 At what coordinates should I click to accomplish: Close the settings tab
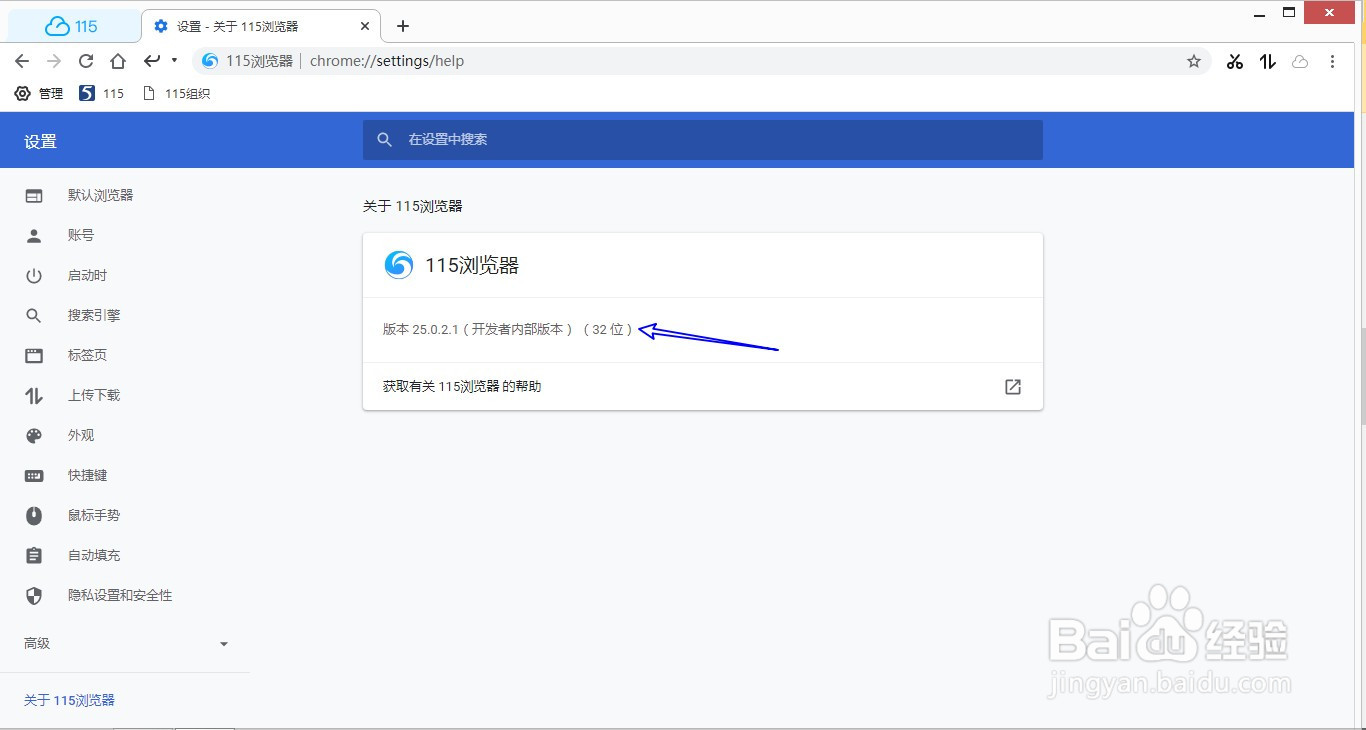click(366, 26)
